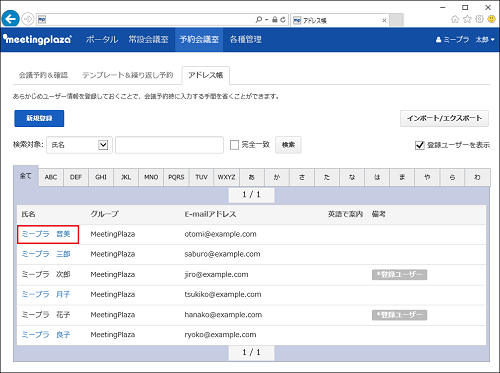Click the lock security icon in address bar
This screenshot has height=373, width=500.
coord(275,20)
